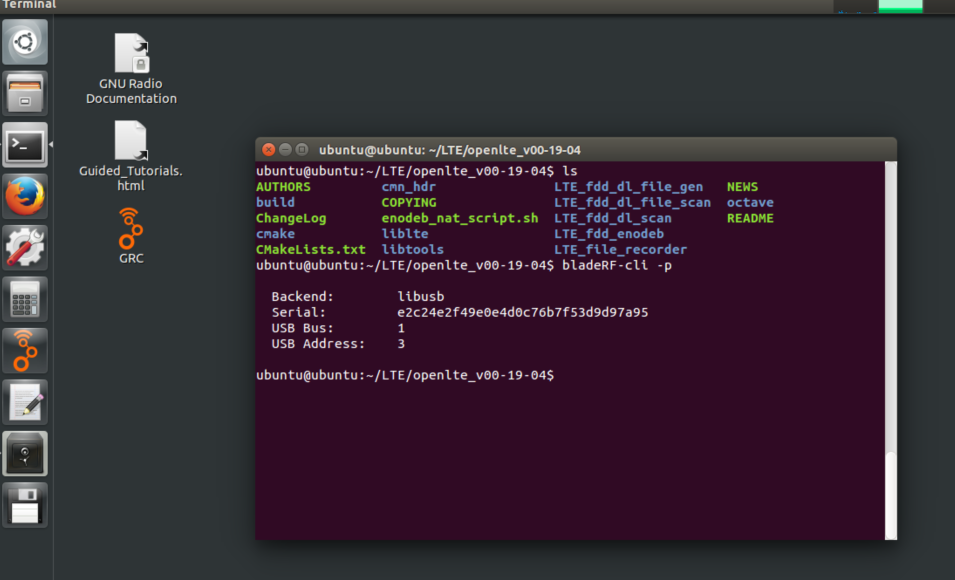Close the terminal window

tap(268, 150)
